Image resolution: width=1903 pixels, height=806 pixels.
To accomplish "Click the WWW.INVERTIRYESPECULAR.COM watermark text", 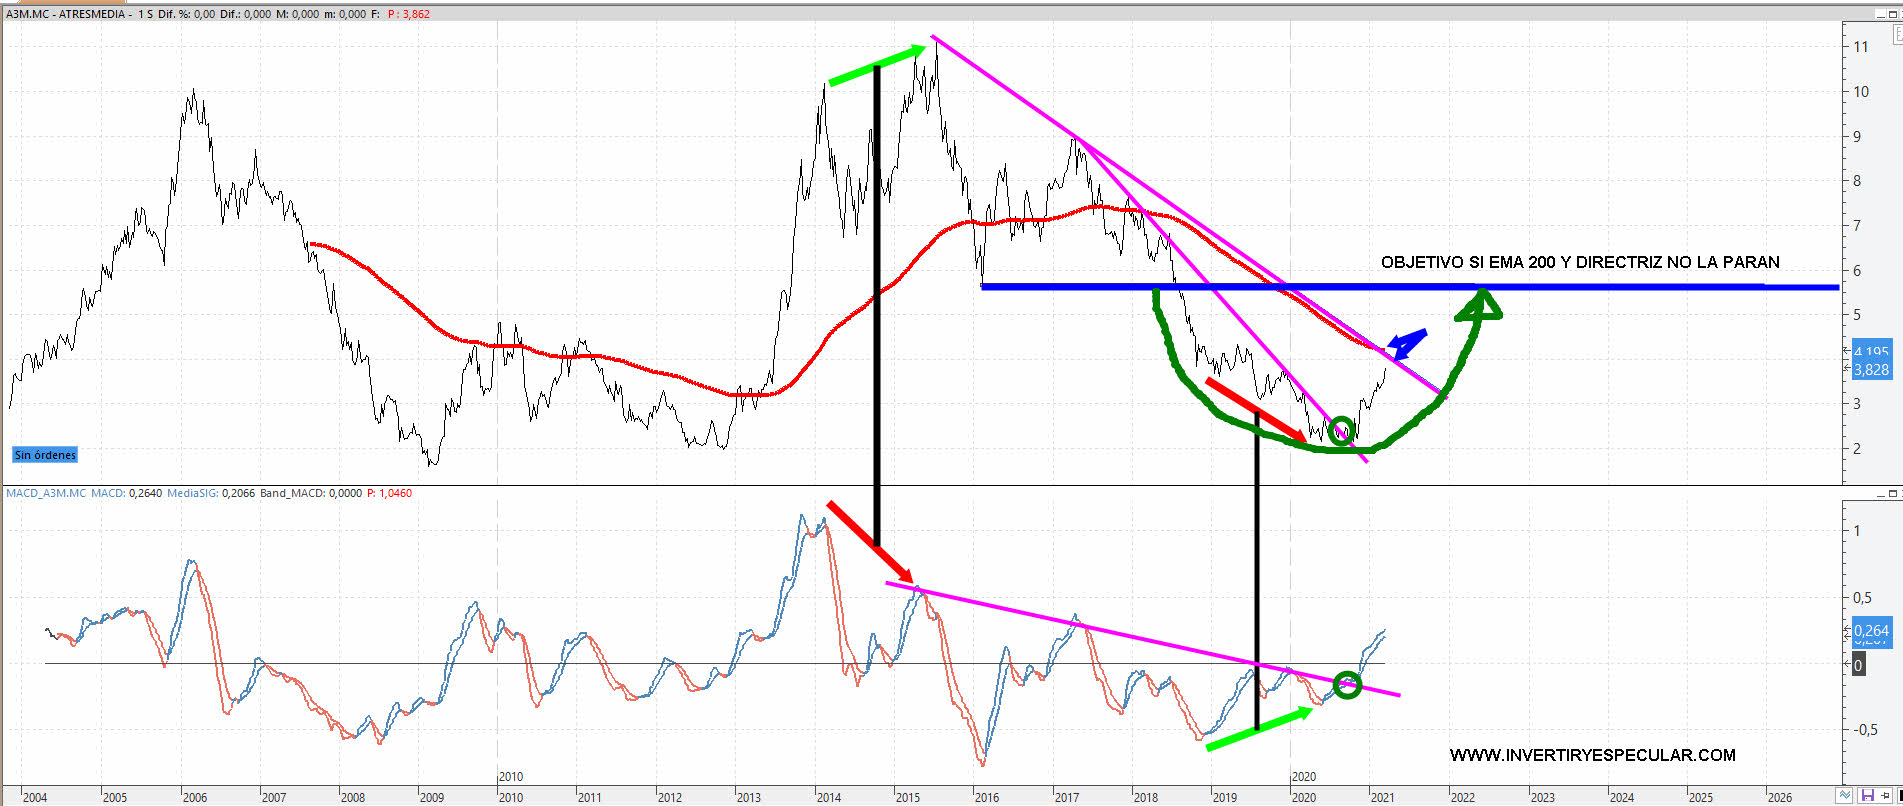I will coord(1592,755).
